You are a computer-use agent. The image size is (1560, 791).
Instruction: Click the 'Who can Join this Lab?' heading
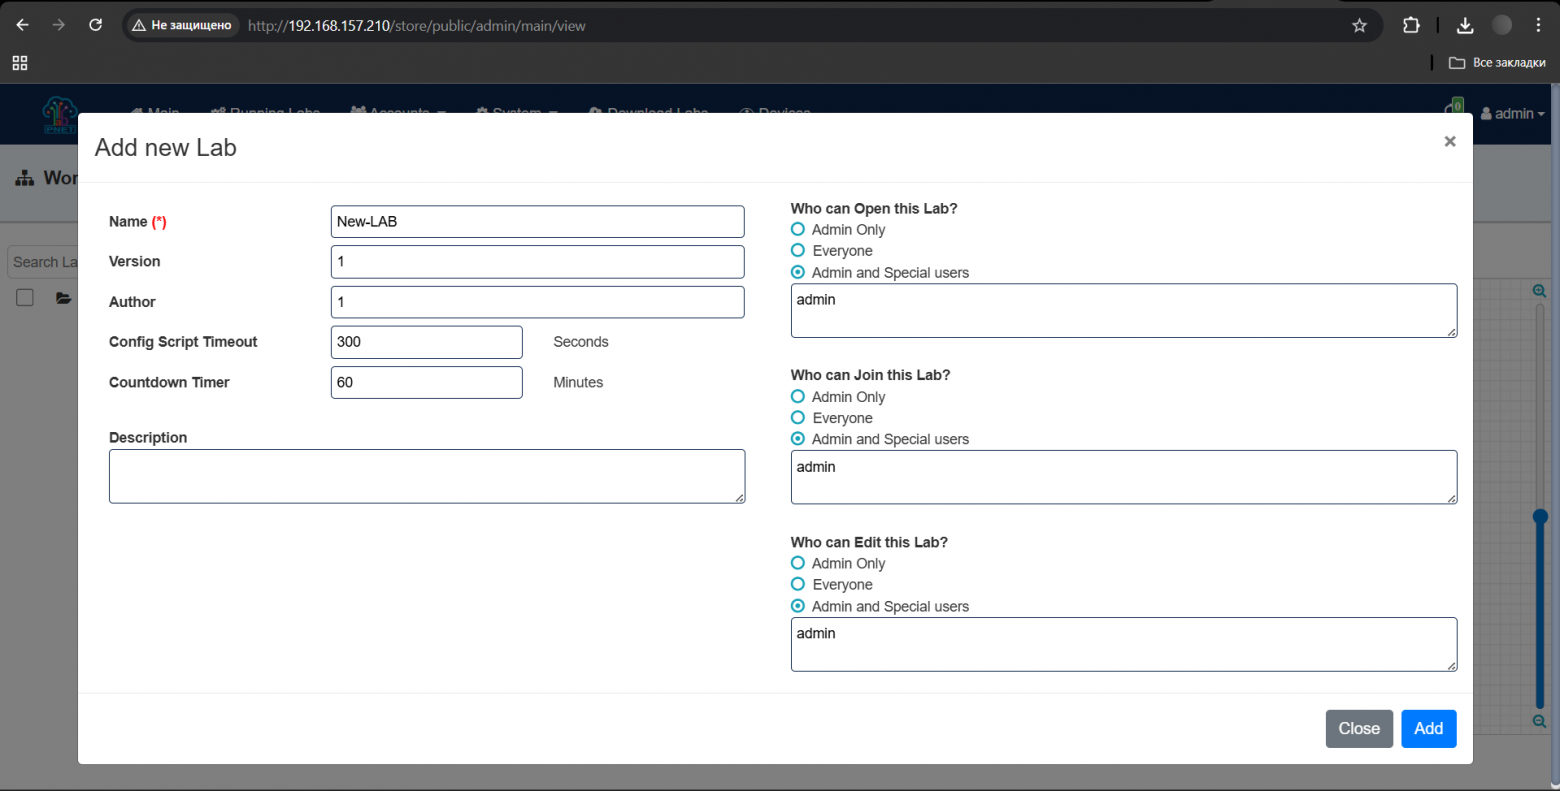tap(871, 375)
